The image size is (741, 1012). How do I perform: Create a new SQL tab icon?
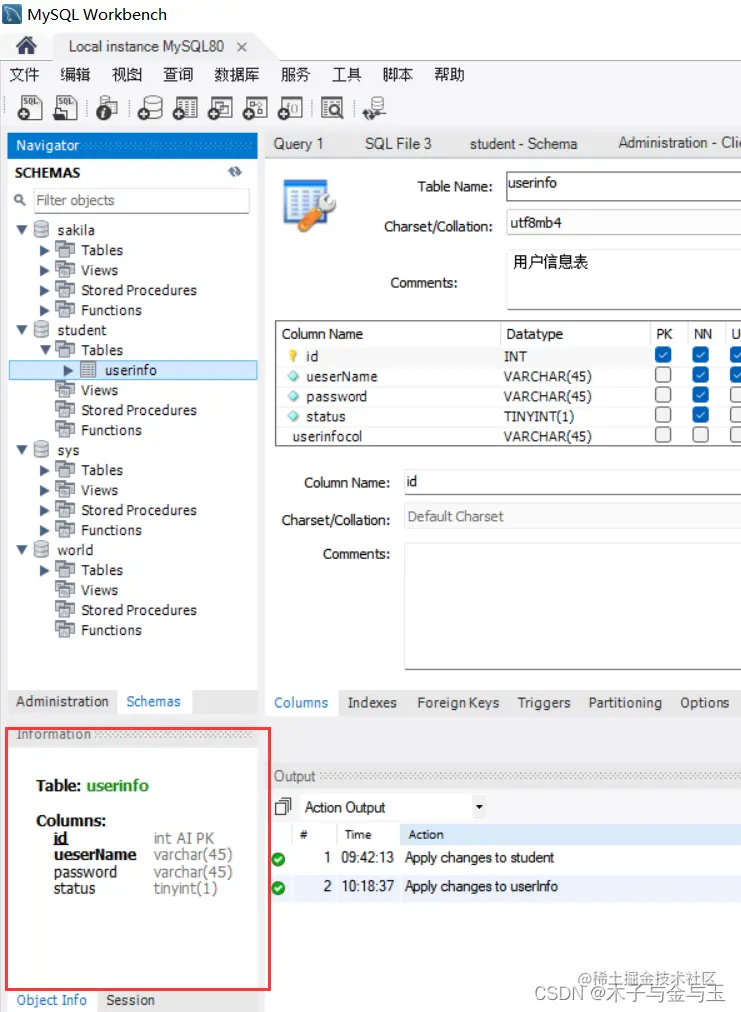click(30, 108)
